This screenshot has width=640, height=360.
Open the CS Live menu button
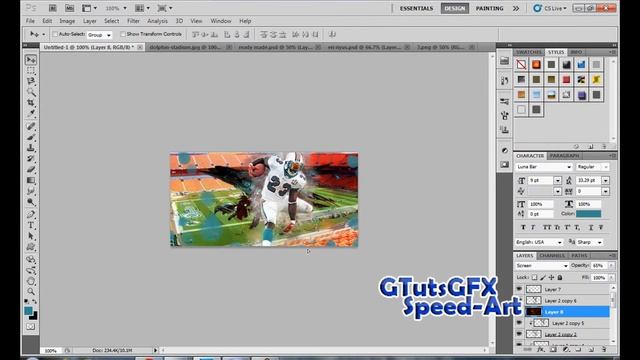pyautogui.click(x=550, y=9)
